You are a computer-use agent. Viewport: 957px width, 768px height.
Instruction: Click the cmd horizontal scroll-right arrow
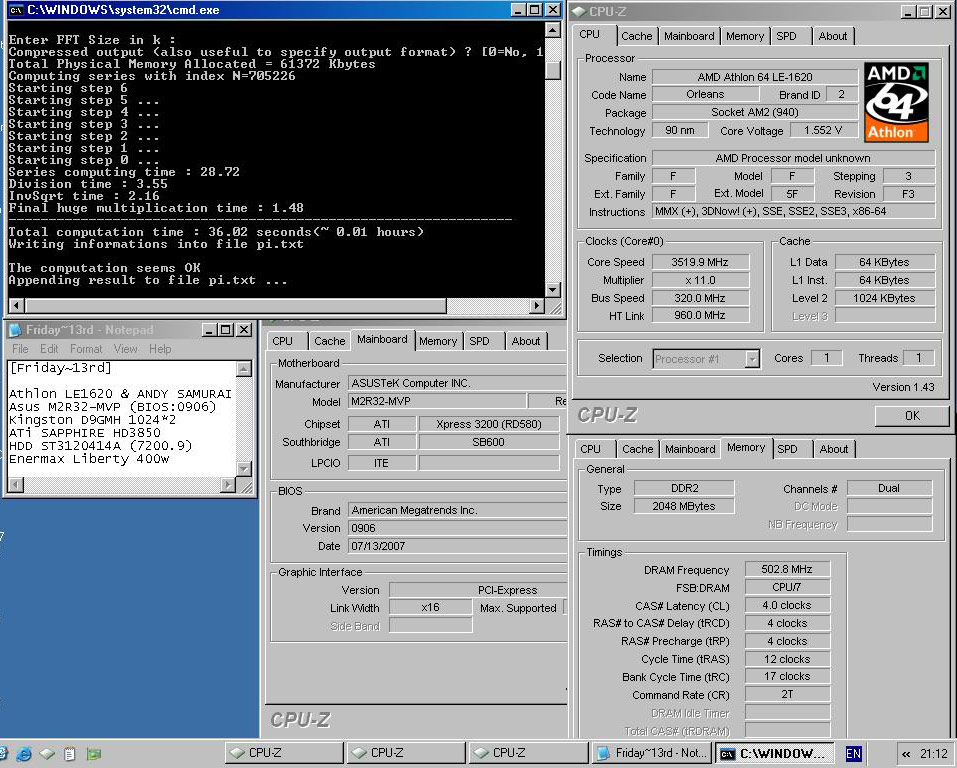point(536,305)
